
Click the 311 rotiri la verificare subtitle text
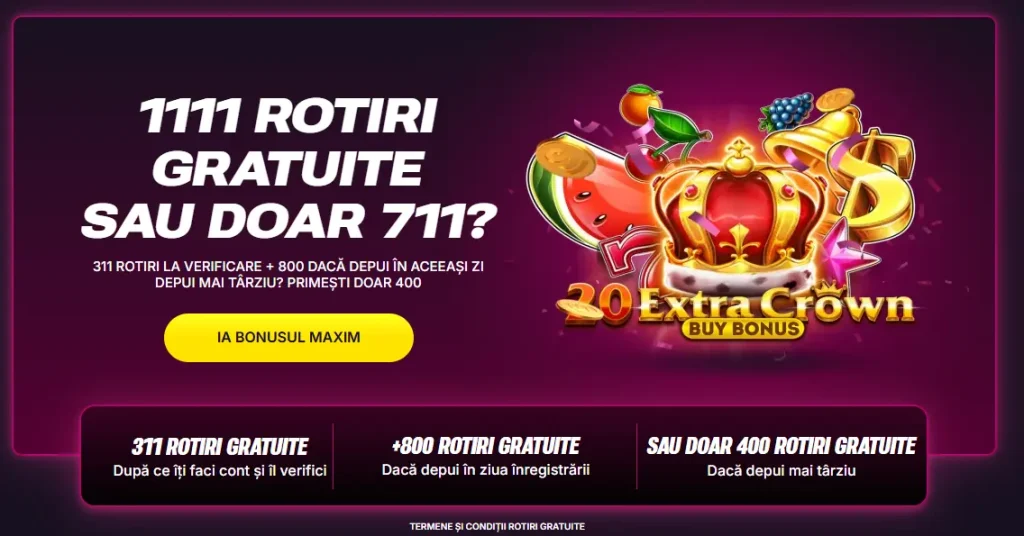click(x=289, y=275)
